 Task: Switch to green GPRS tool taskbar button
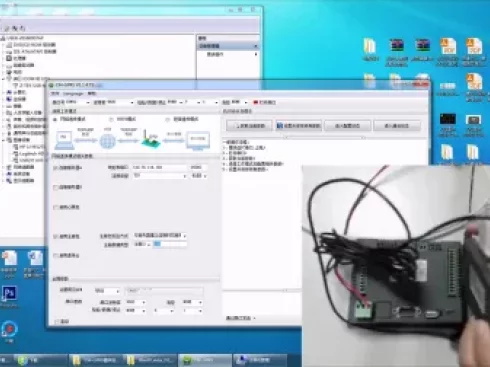[204, 360]
